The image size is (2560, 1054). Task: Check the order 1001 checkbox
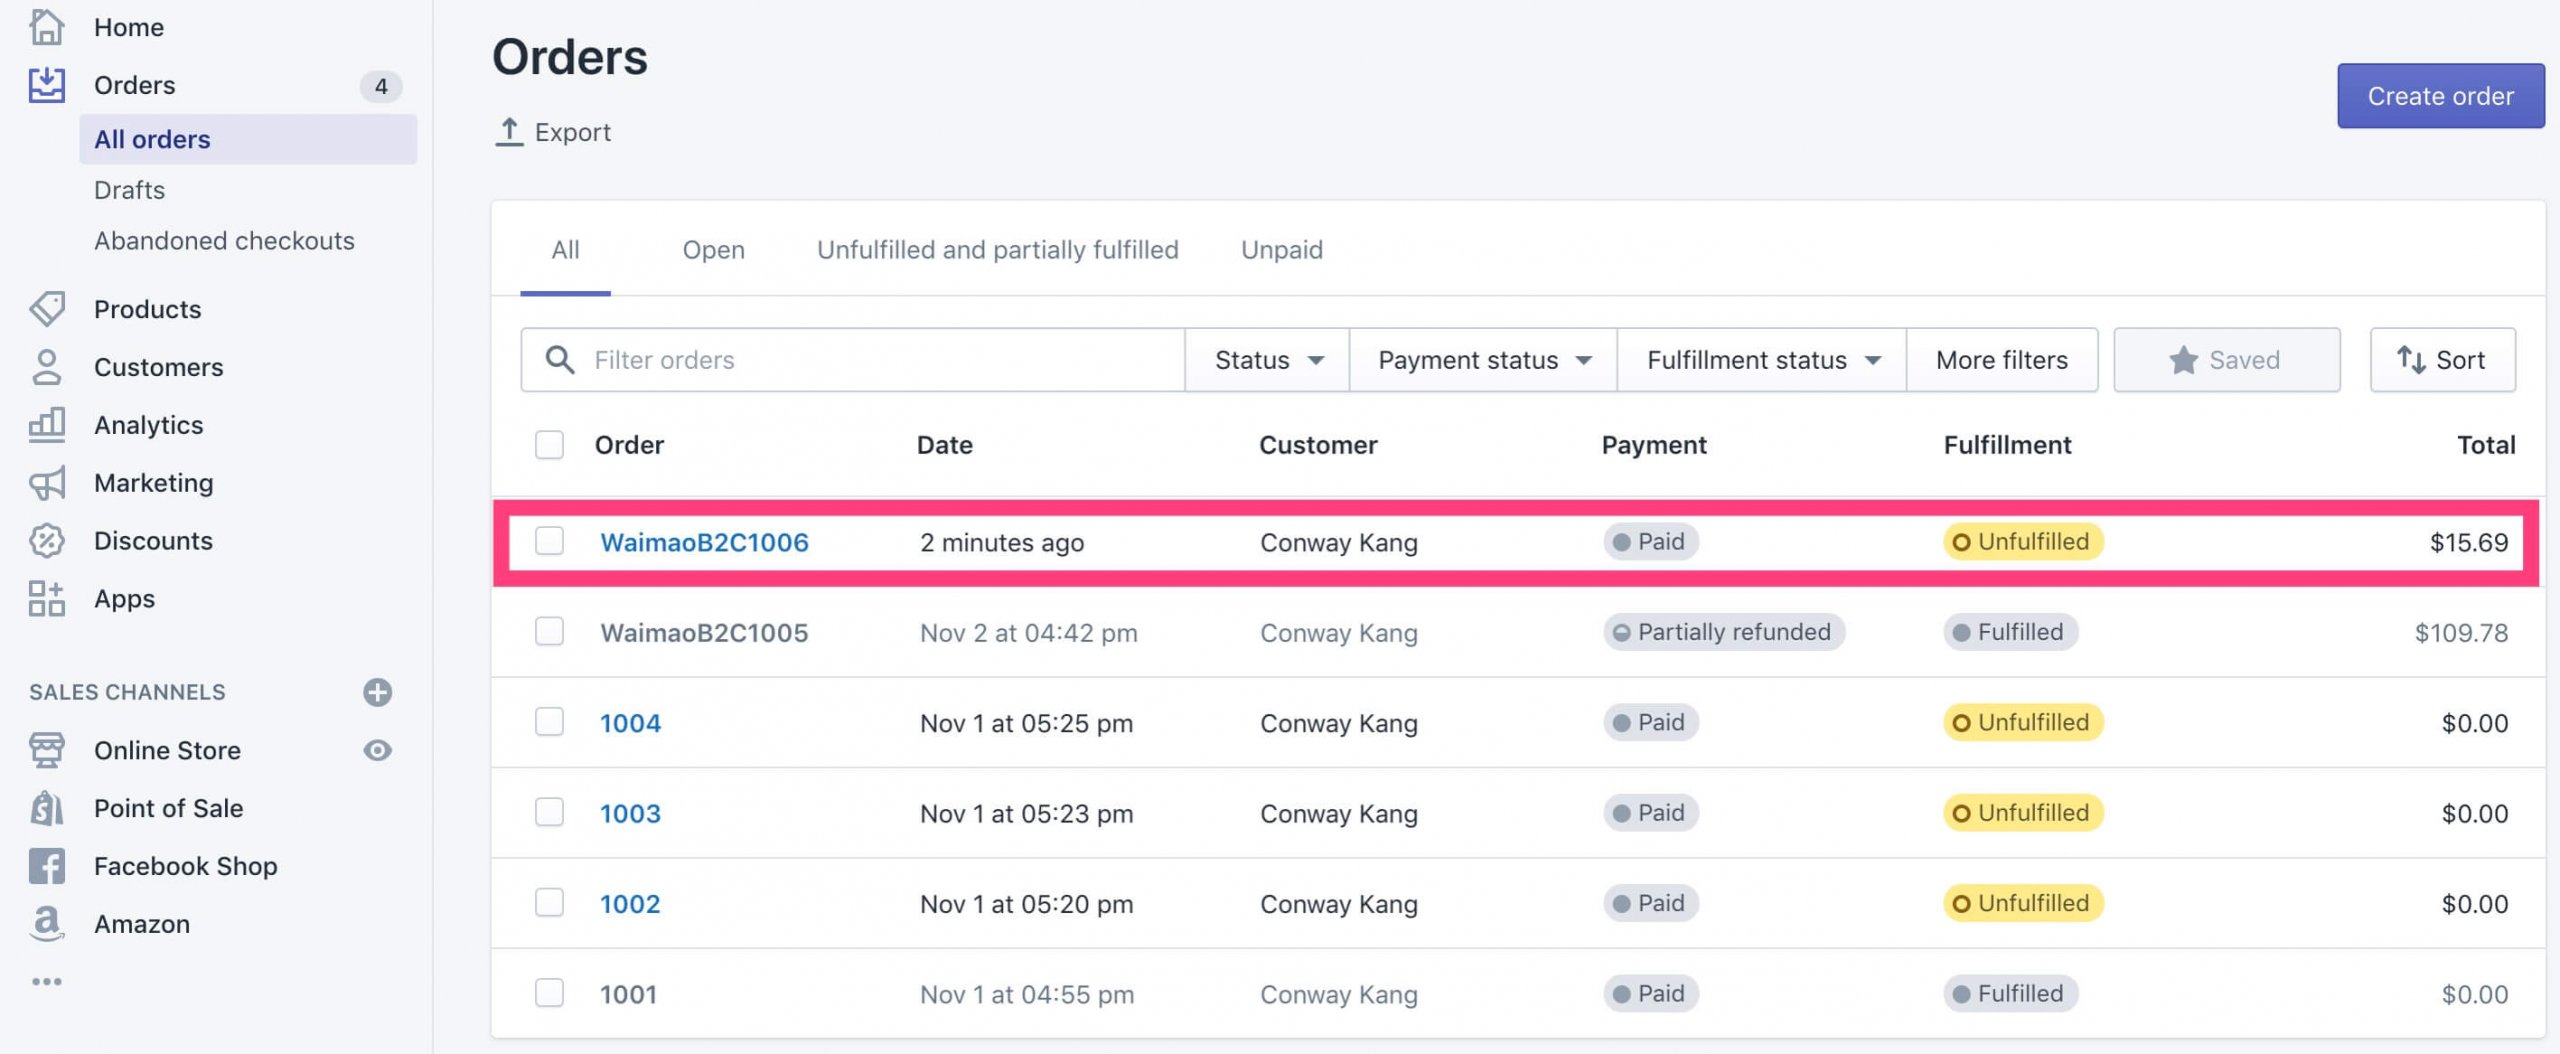549,993
